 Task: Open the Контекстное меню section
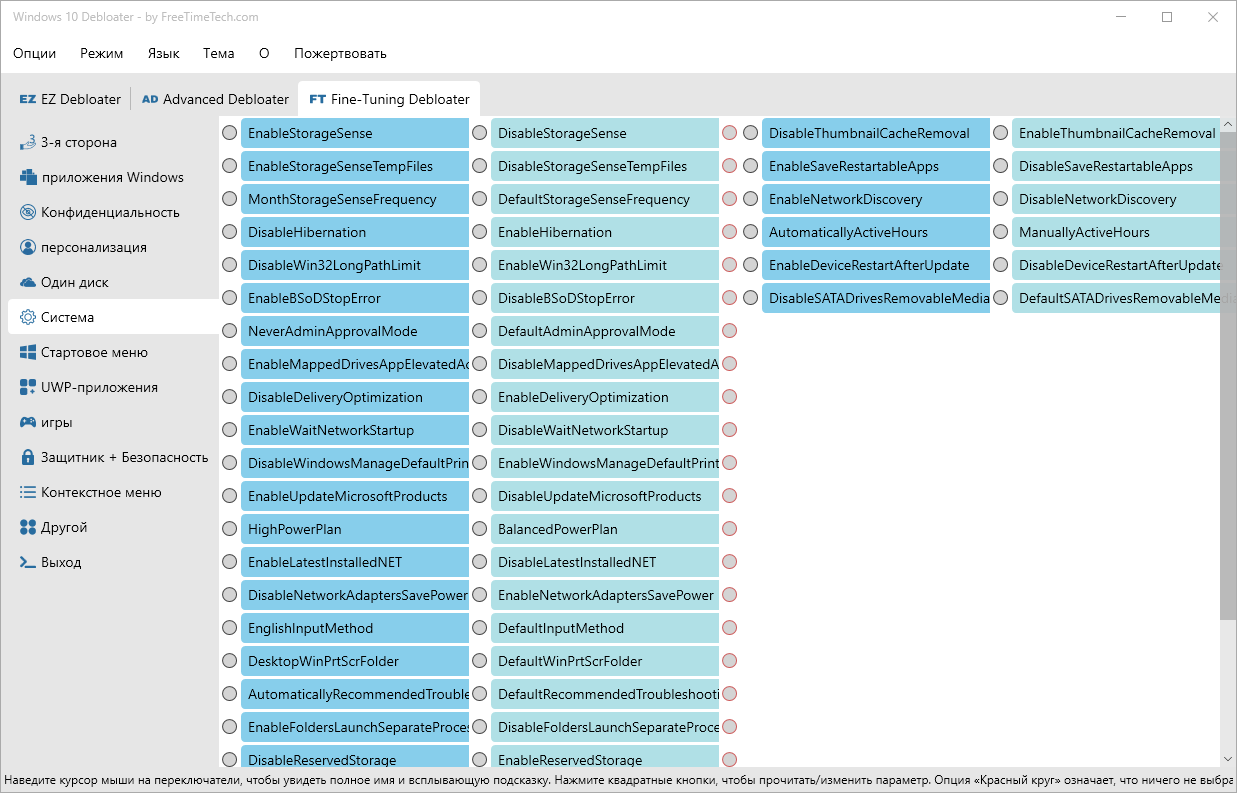click(112, 492)
